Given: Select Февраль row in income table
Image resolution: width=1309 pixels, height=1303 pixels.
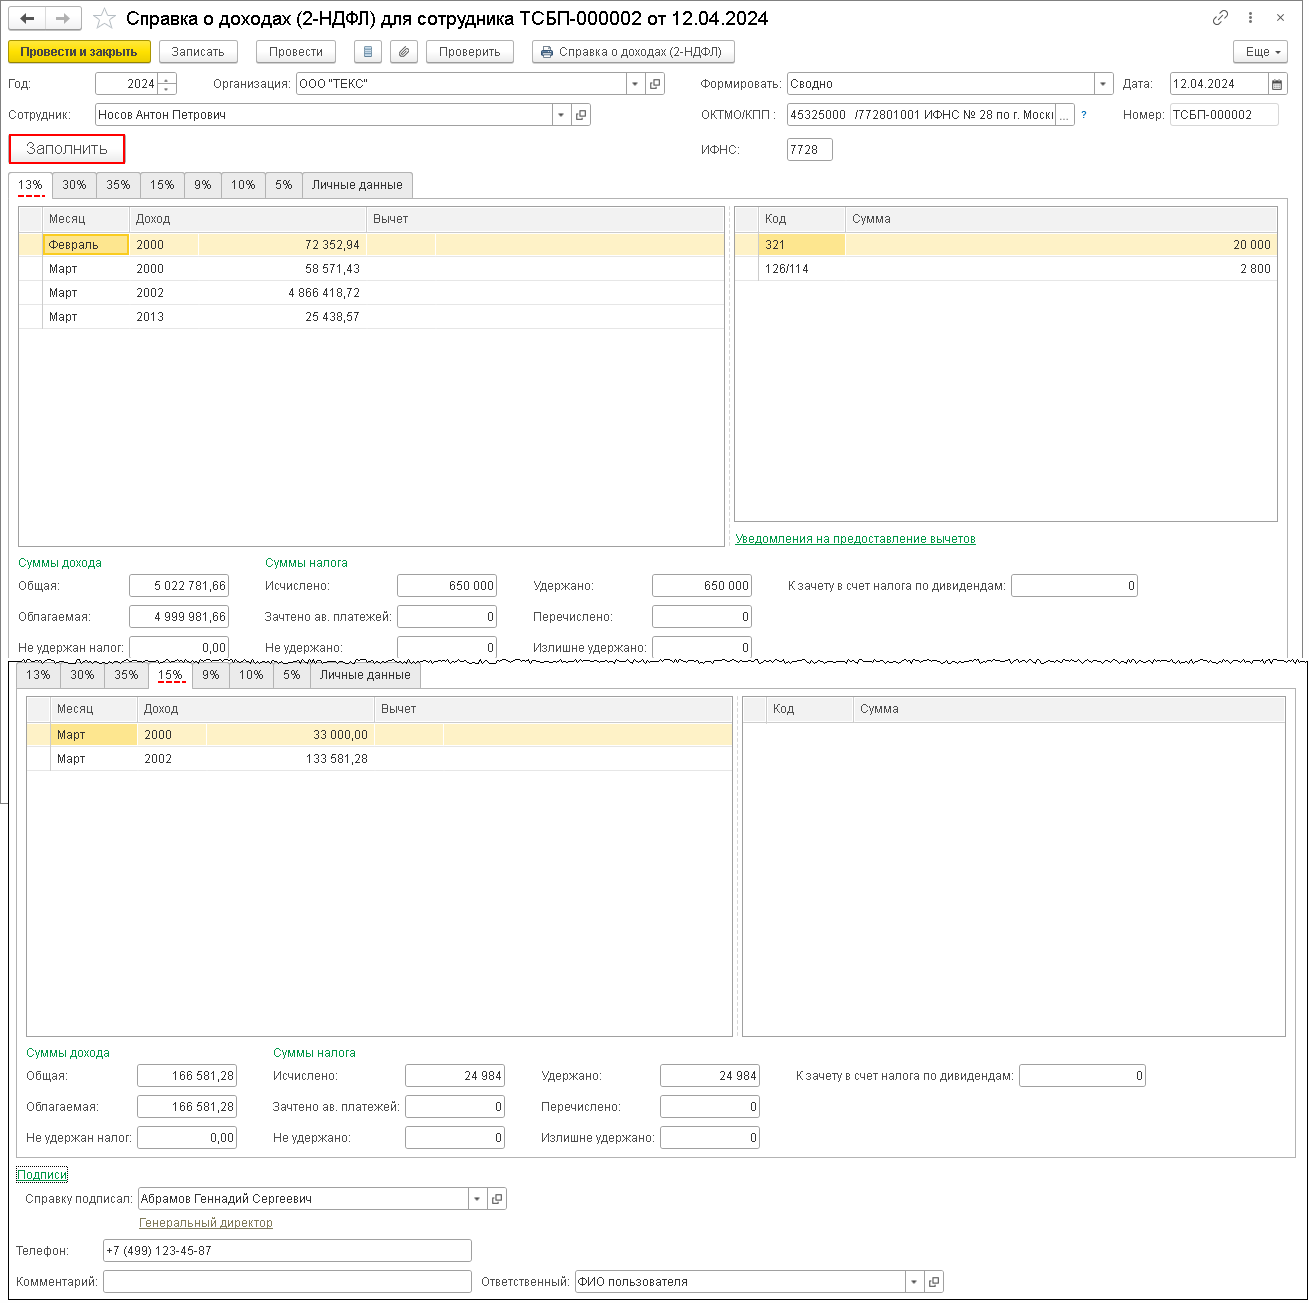Looking at the screenshot, I should pos(371,245).
